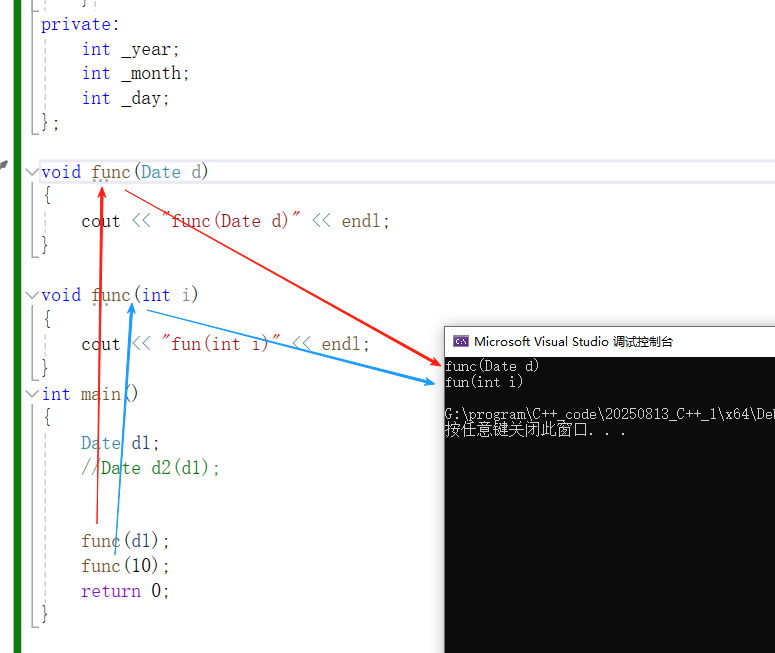Click on 'int _year;' declaration
Viewport: 775px width, 653px height.
pos(130,49)
